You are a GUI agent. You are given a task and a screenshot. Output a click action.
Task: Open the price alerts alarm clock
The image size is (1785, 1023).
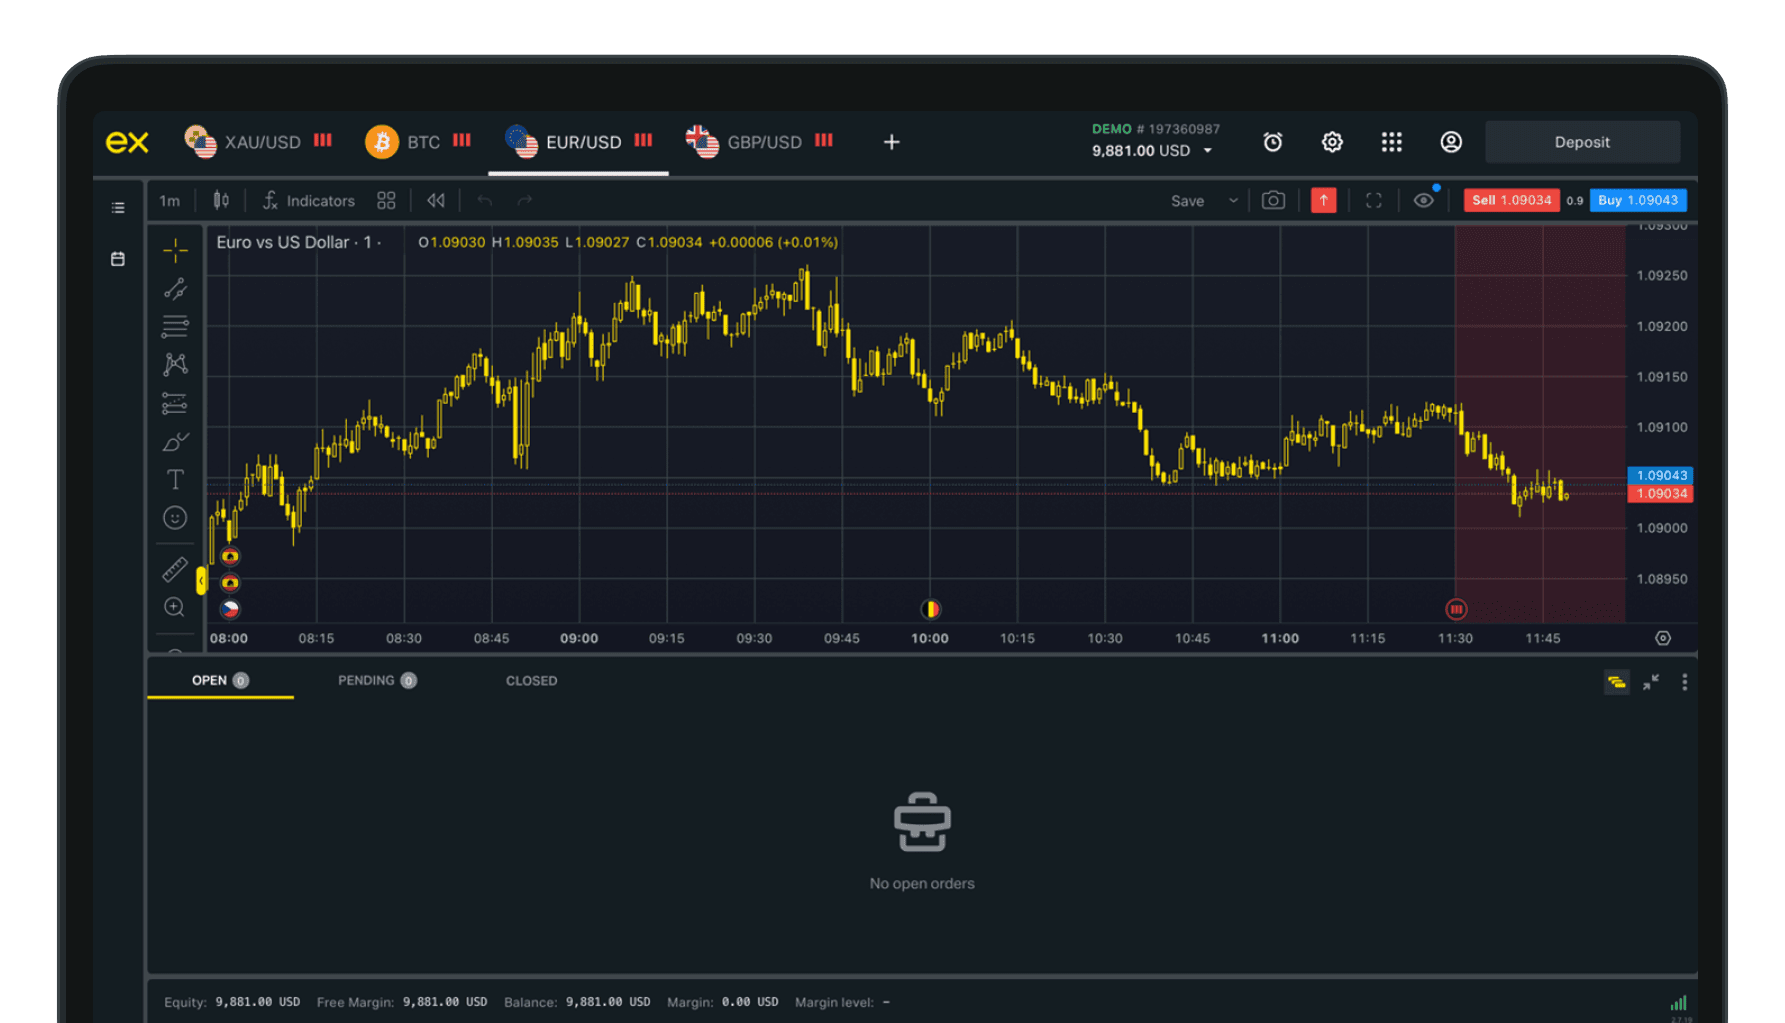pos(1272,142)
